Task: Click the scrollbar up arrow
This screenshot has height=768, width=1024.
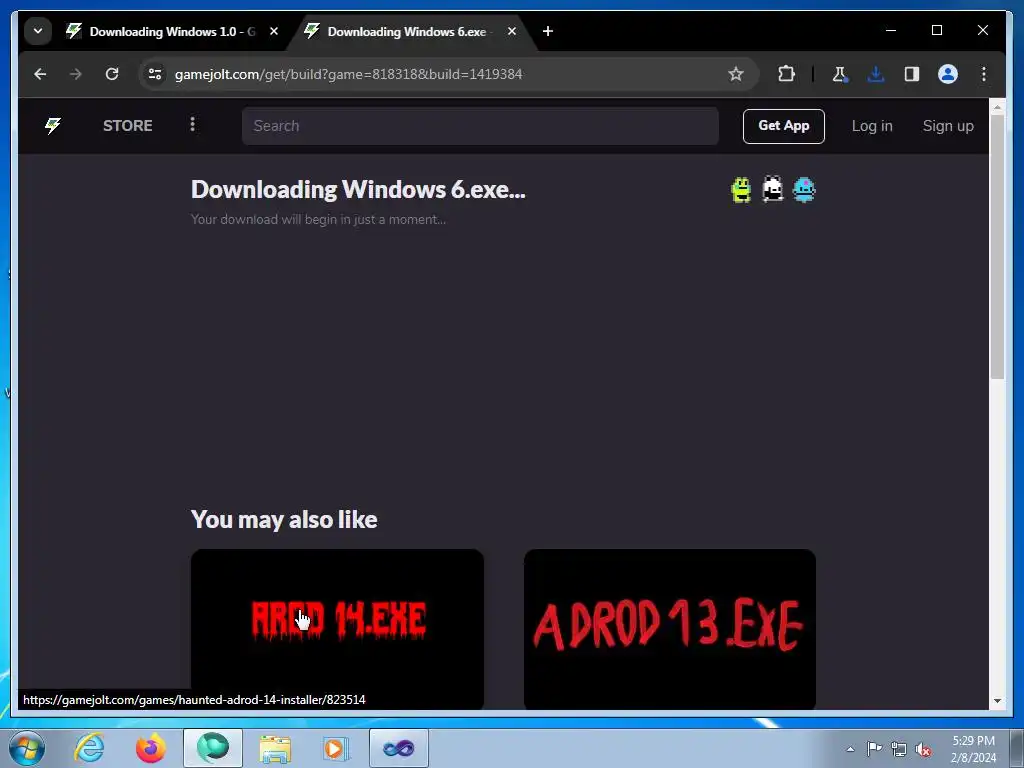Action: coord(997,106)
